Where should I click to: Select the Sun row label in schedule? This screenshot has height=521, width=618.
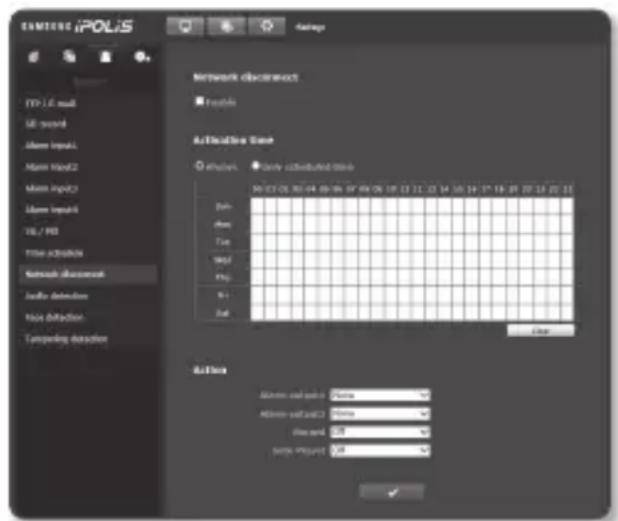(223, 207)
